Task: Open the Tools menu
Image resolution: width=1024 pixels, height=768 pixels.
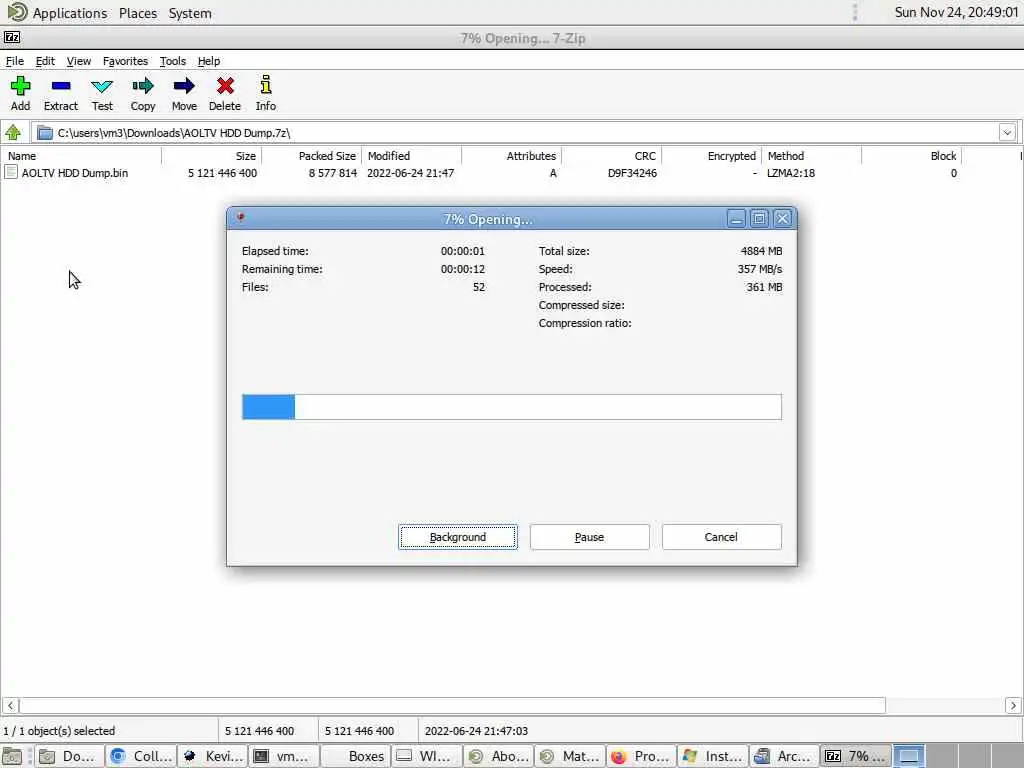Action: pyautogui.click(x=172, y=61)
